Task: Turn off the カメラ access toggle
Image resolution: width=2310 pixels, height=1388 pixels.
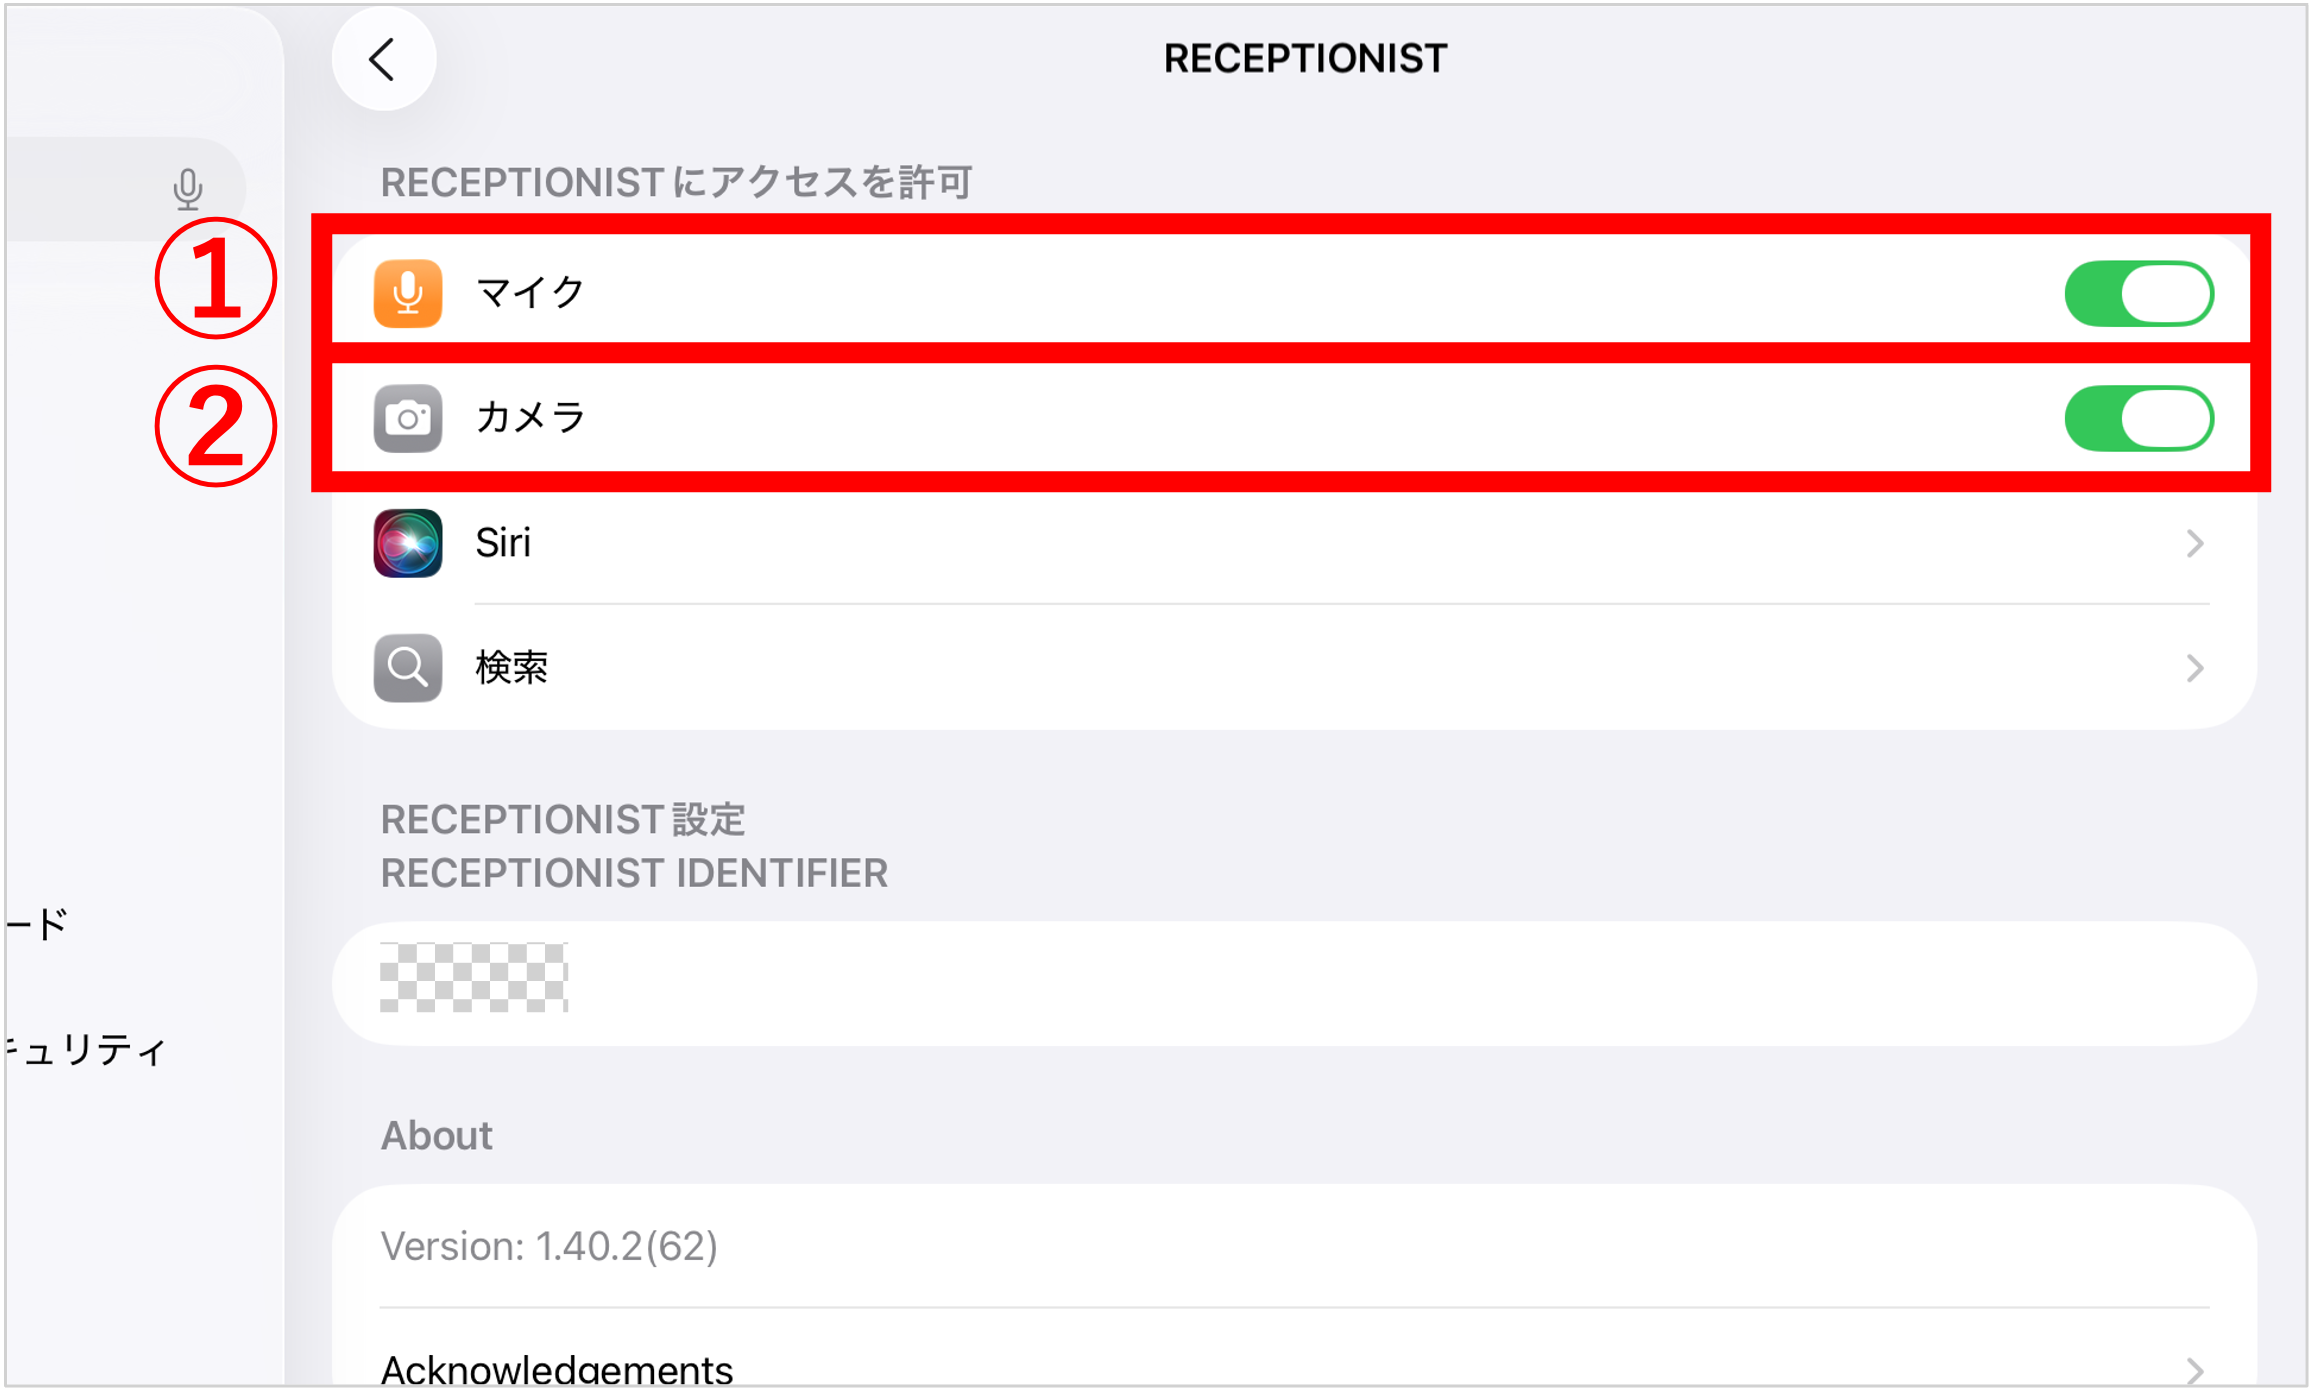Action: tap(2138, 418)
